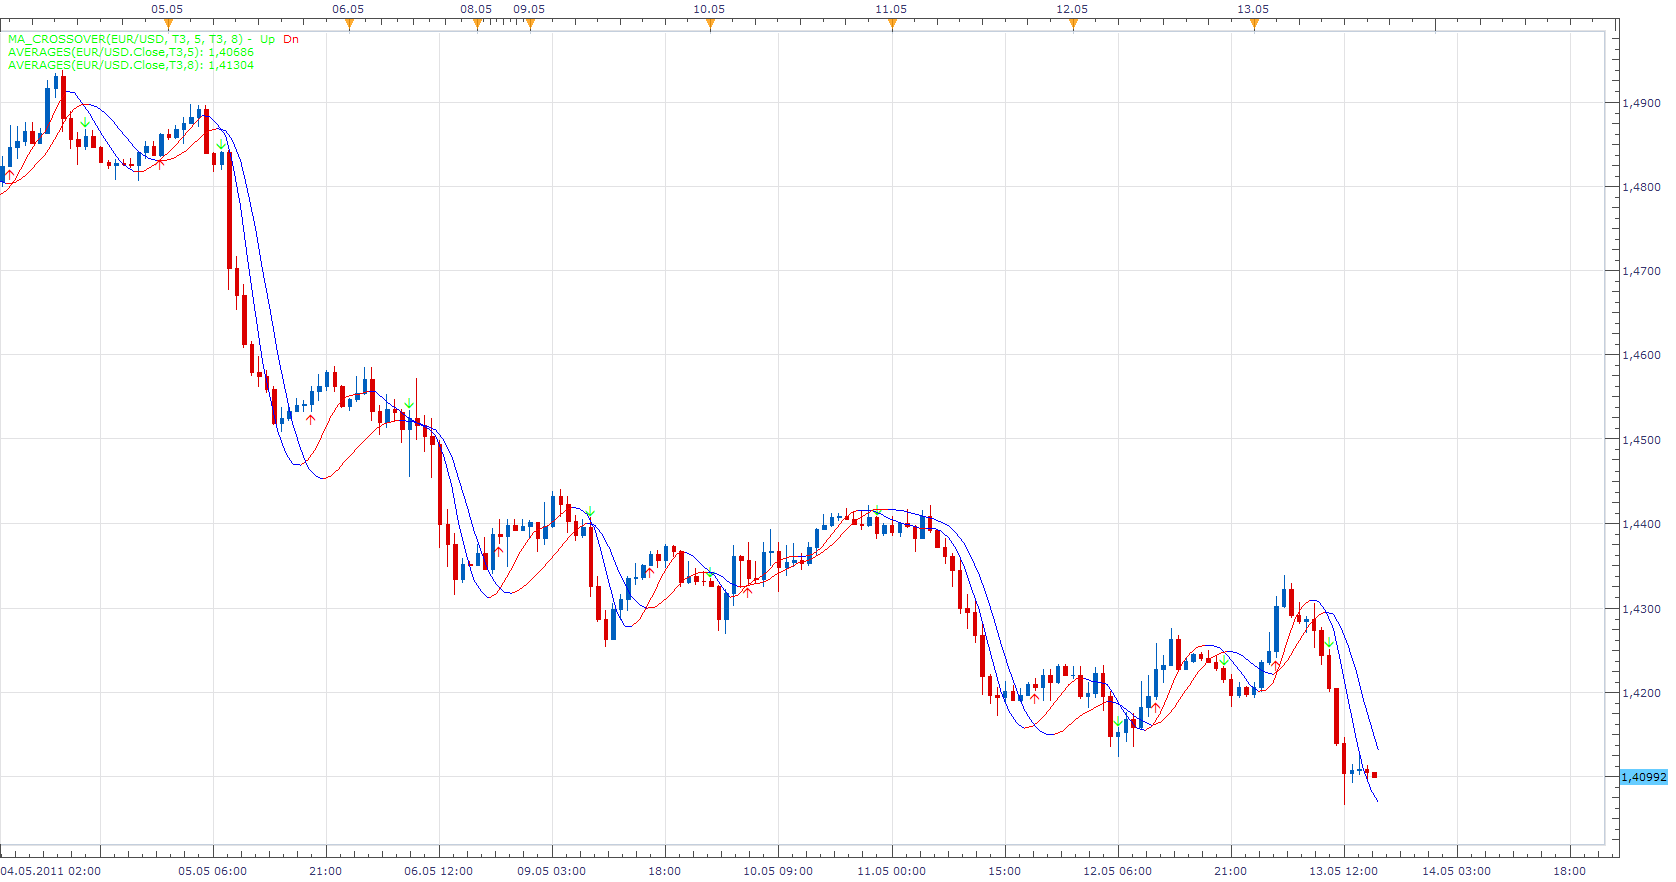Click the "11.05 00:00" time axis label
Screen dimensions: 1676x882
pos(891,871)
